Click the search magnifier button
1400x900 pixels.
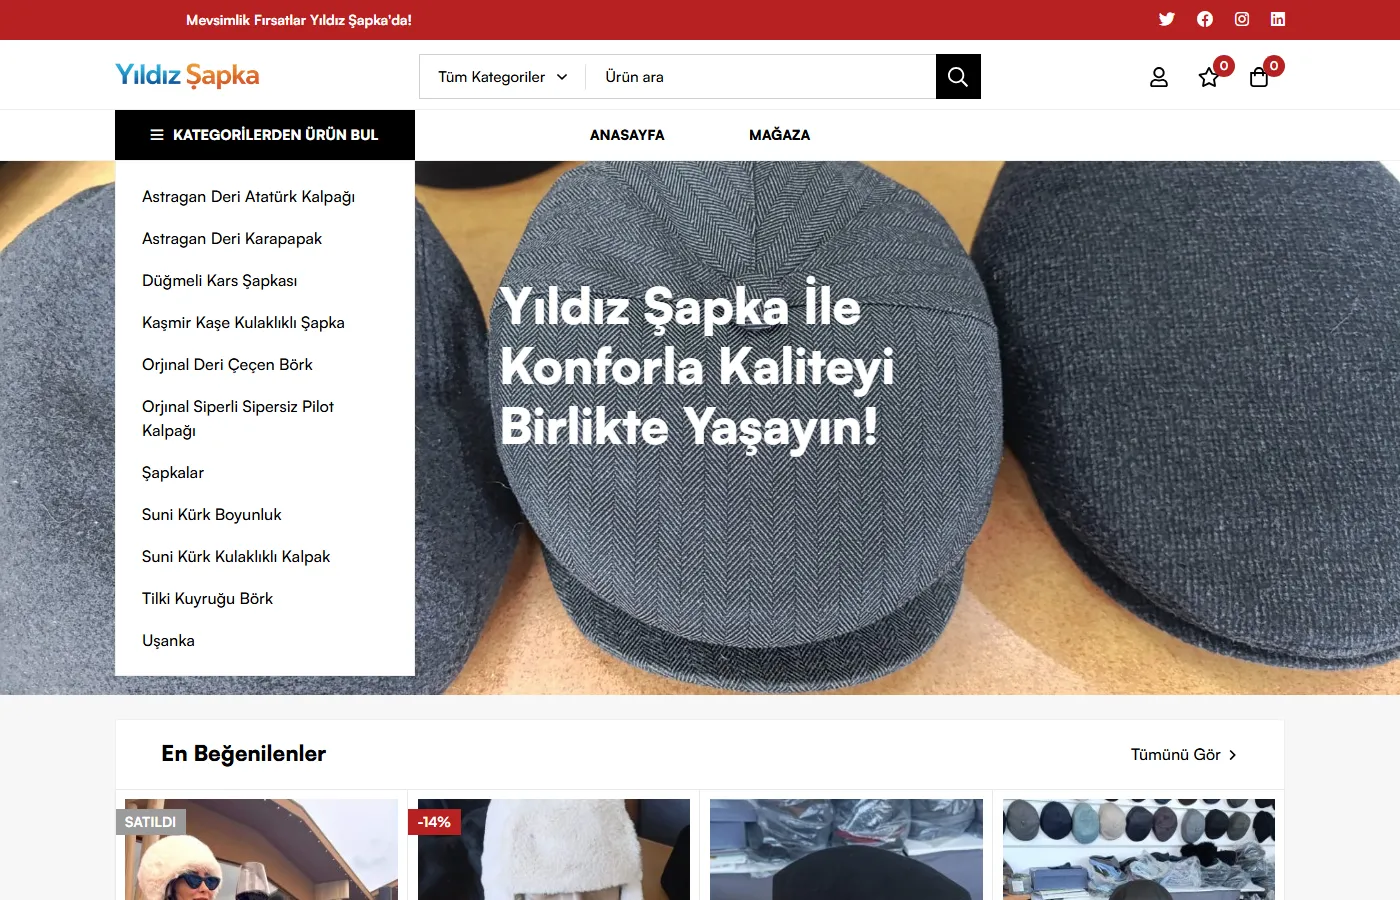point(958,77)
